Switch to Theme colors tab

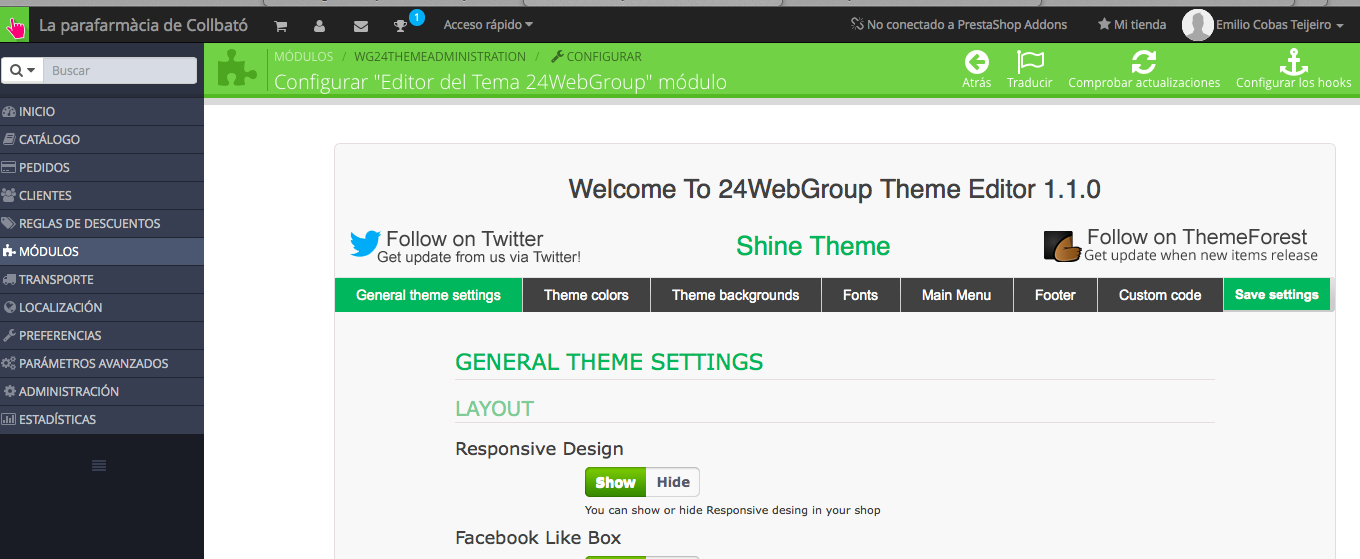coord(586,295)
